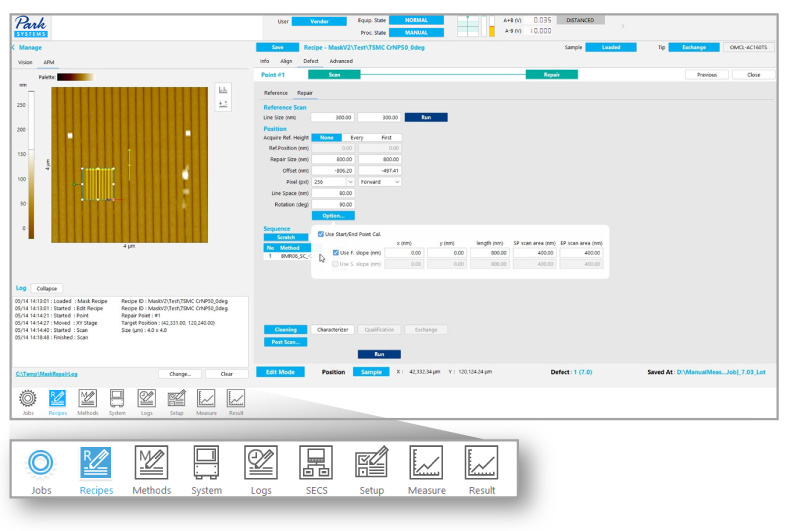Image resolution: width=788 pixels, height=531 pixels.
Task: Click the Post Scan... button
Action: [286, 341]
